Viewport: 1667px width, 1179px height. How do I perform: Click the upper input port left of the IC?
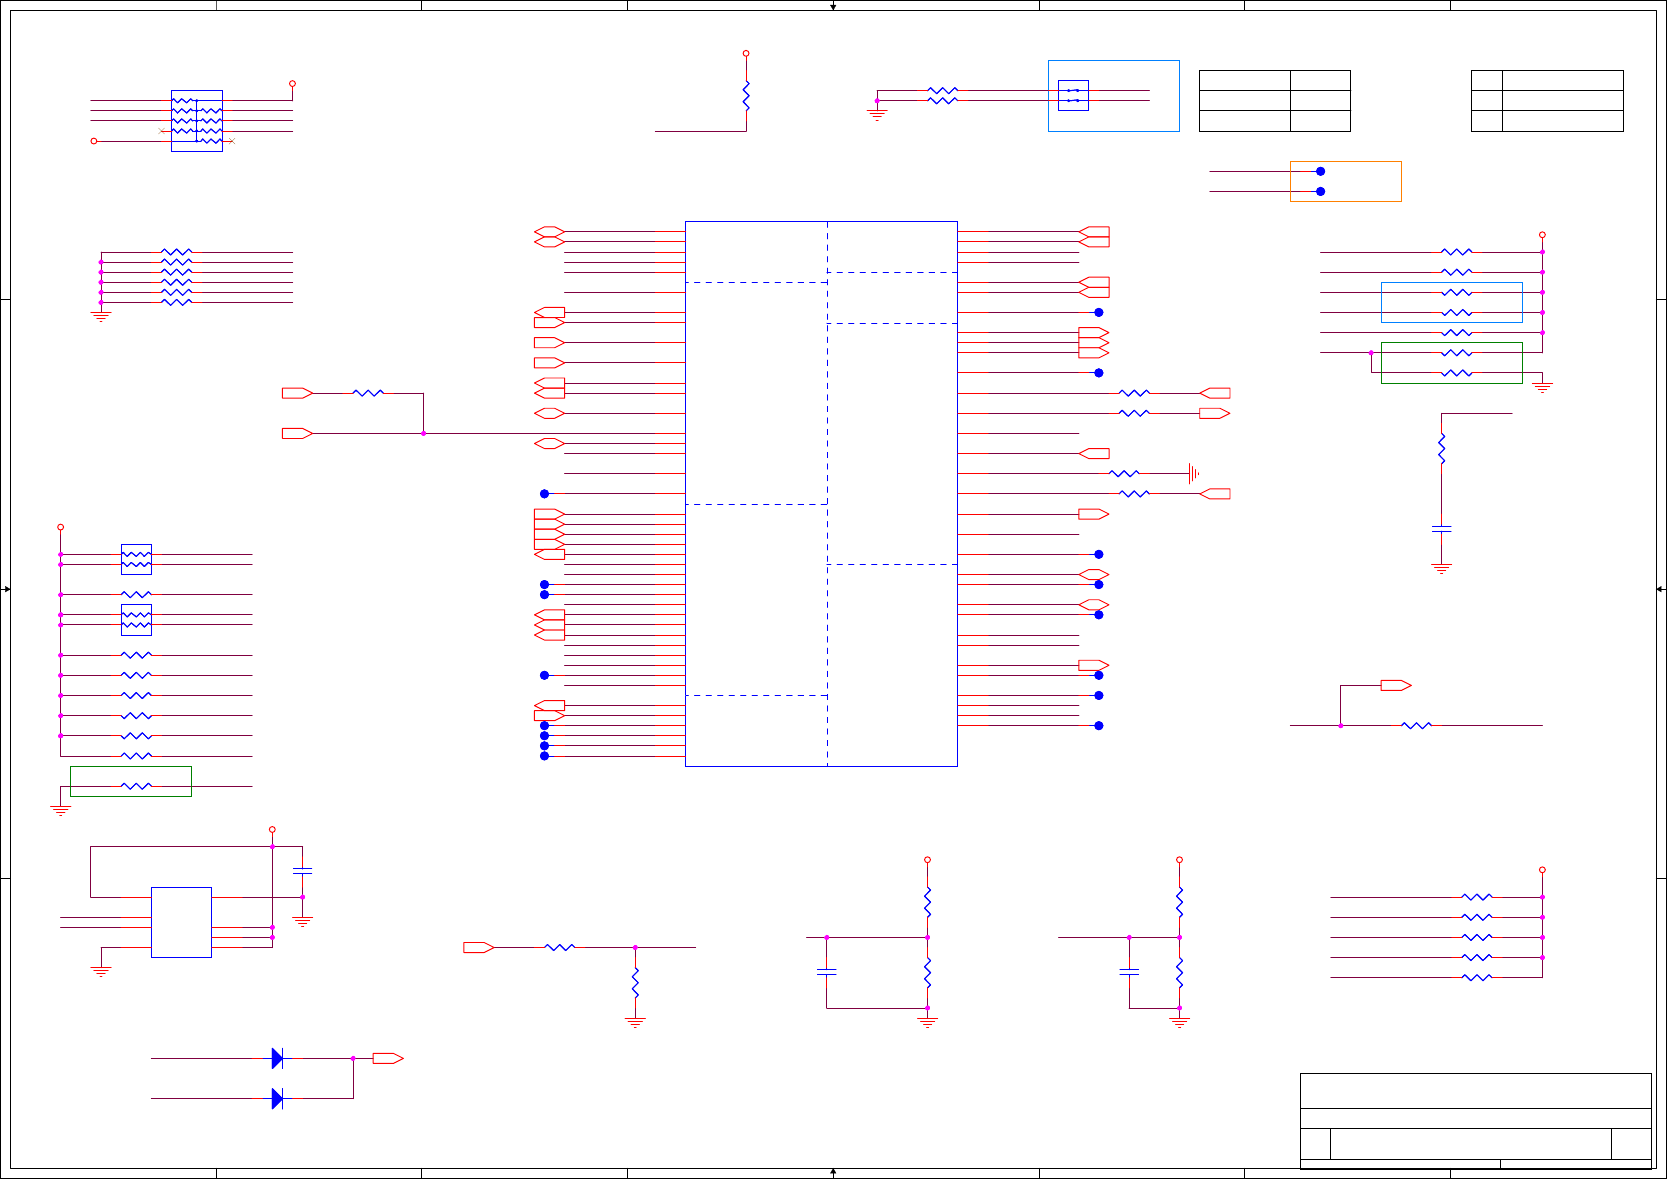298,393
